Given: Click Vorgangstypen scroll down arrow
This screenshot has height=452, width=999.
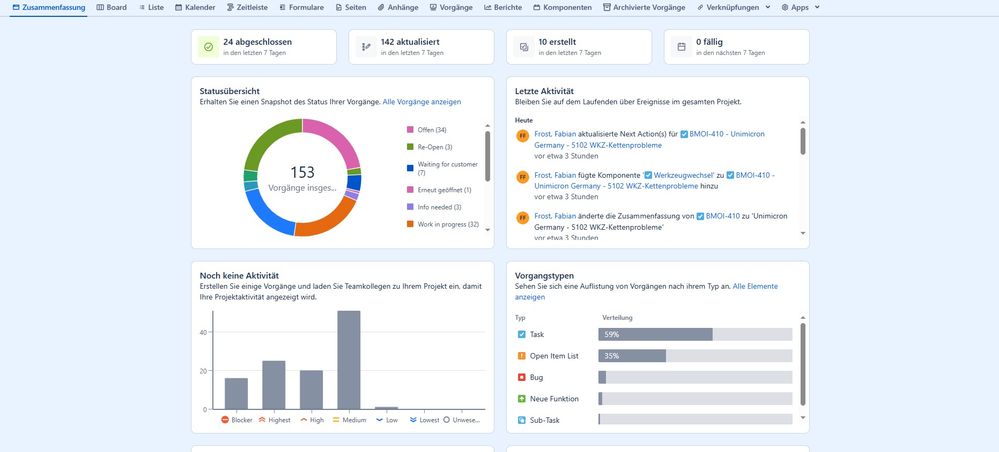Looking at the screenshot, I should 803,418.
